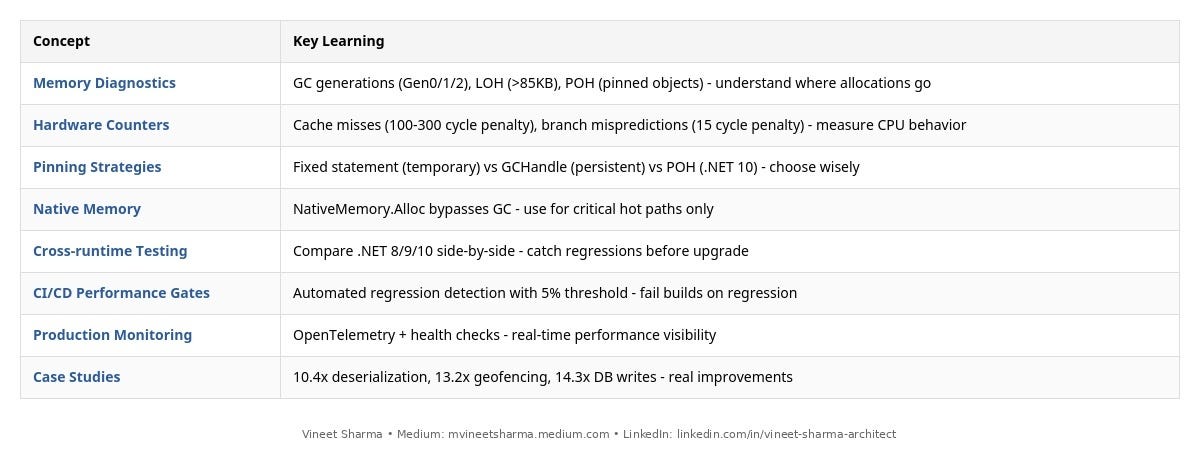Click the Pinning Strategies concept

pyautogui.click(x=97, y=167)
